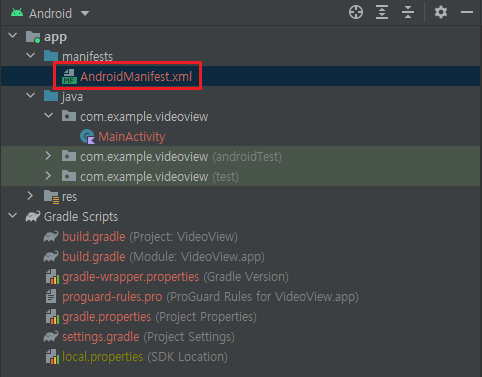This screenshot has width=482, height=377.
Task: Open the project view gear options
Action: [x=441, y=13]
